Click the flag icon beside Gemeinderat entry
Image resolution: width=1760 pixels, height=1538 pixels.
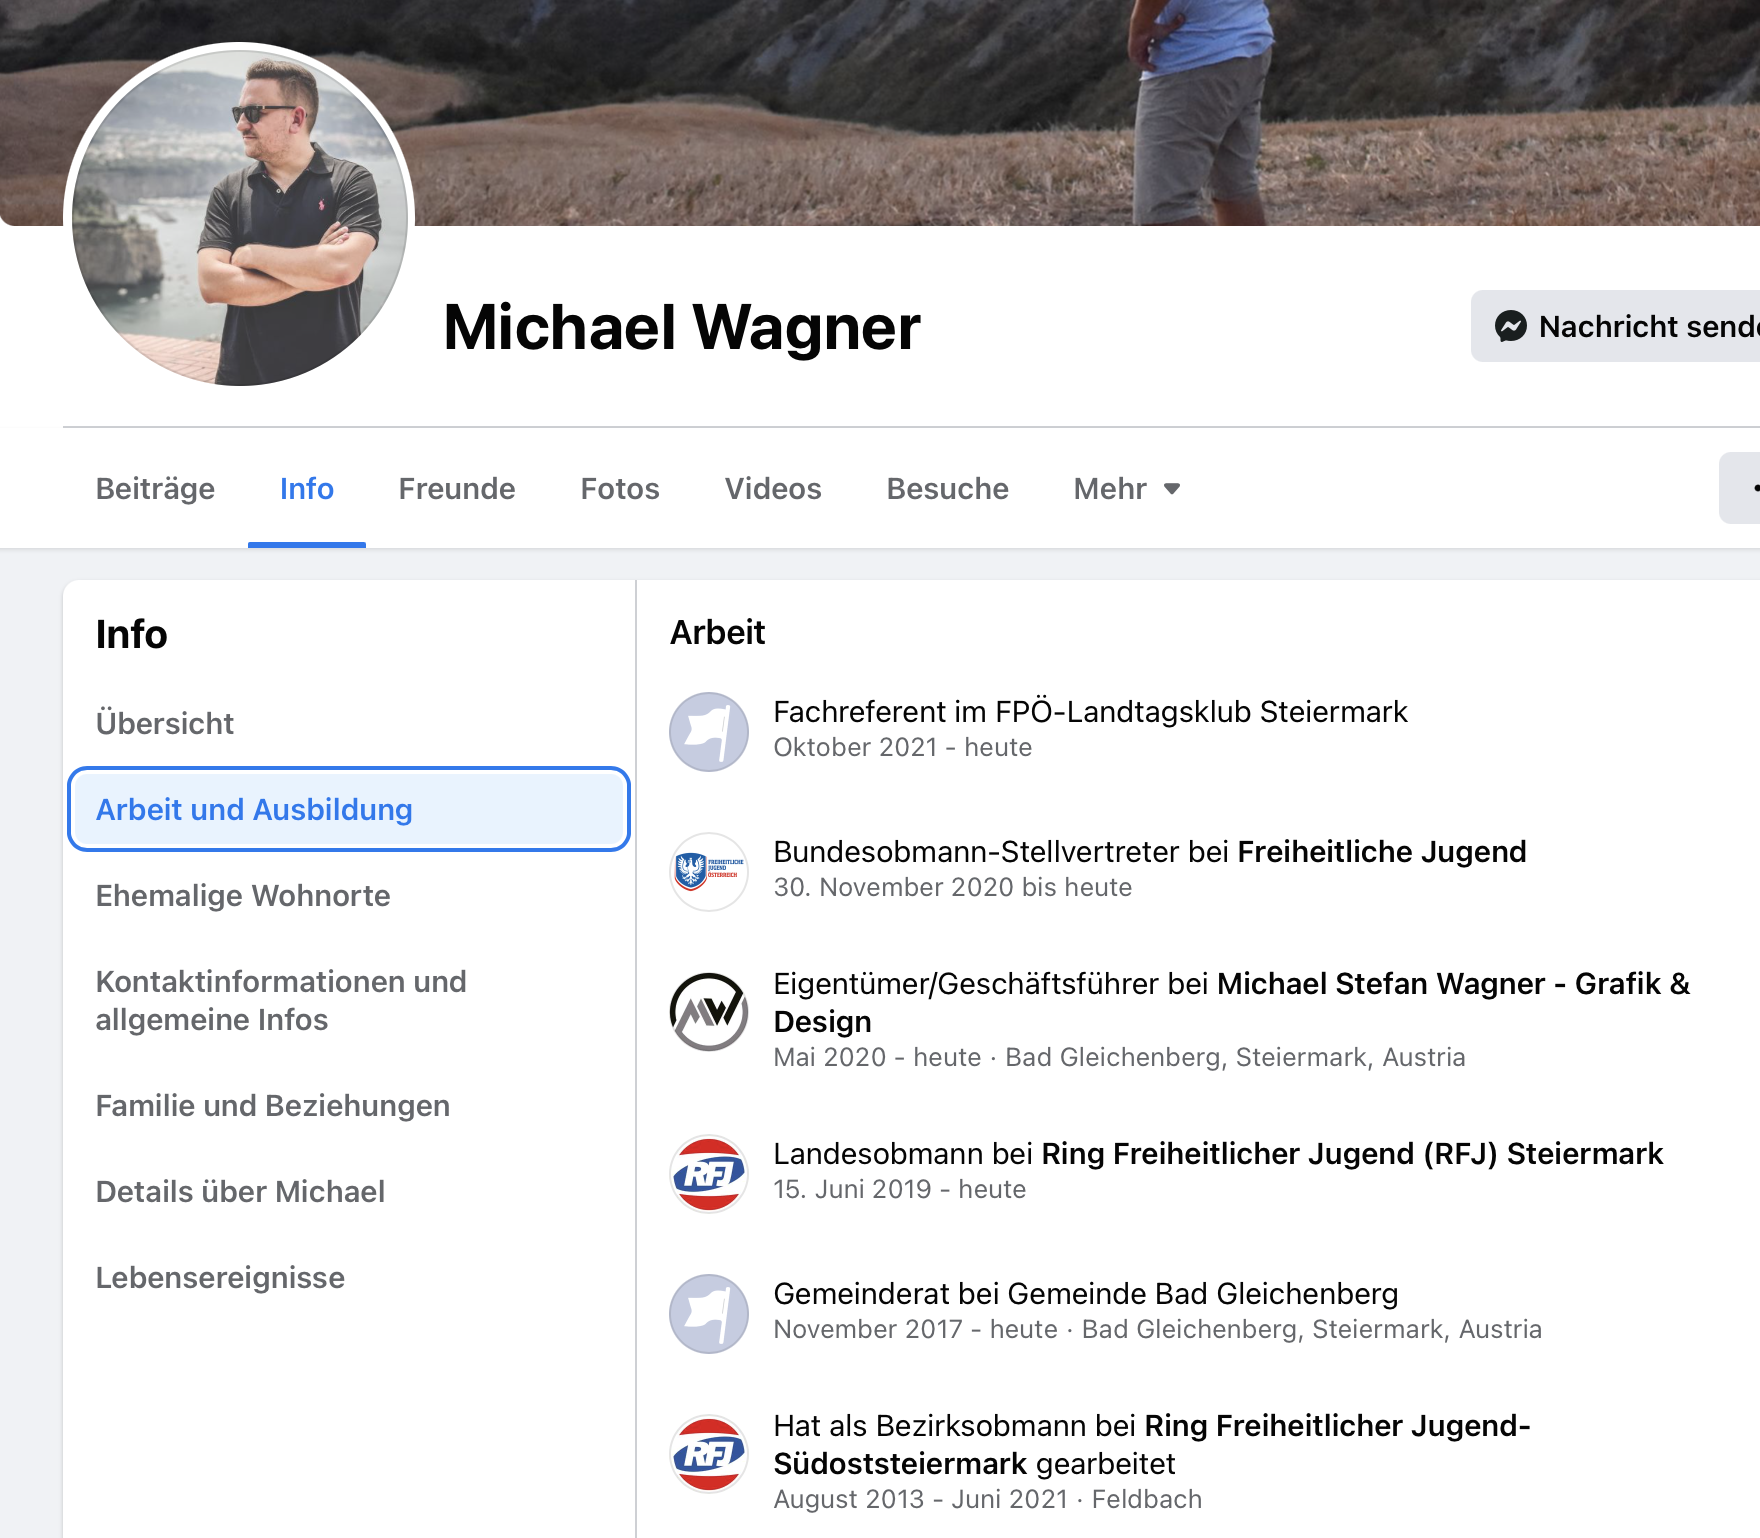709,1314
